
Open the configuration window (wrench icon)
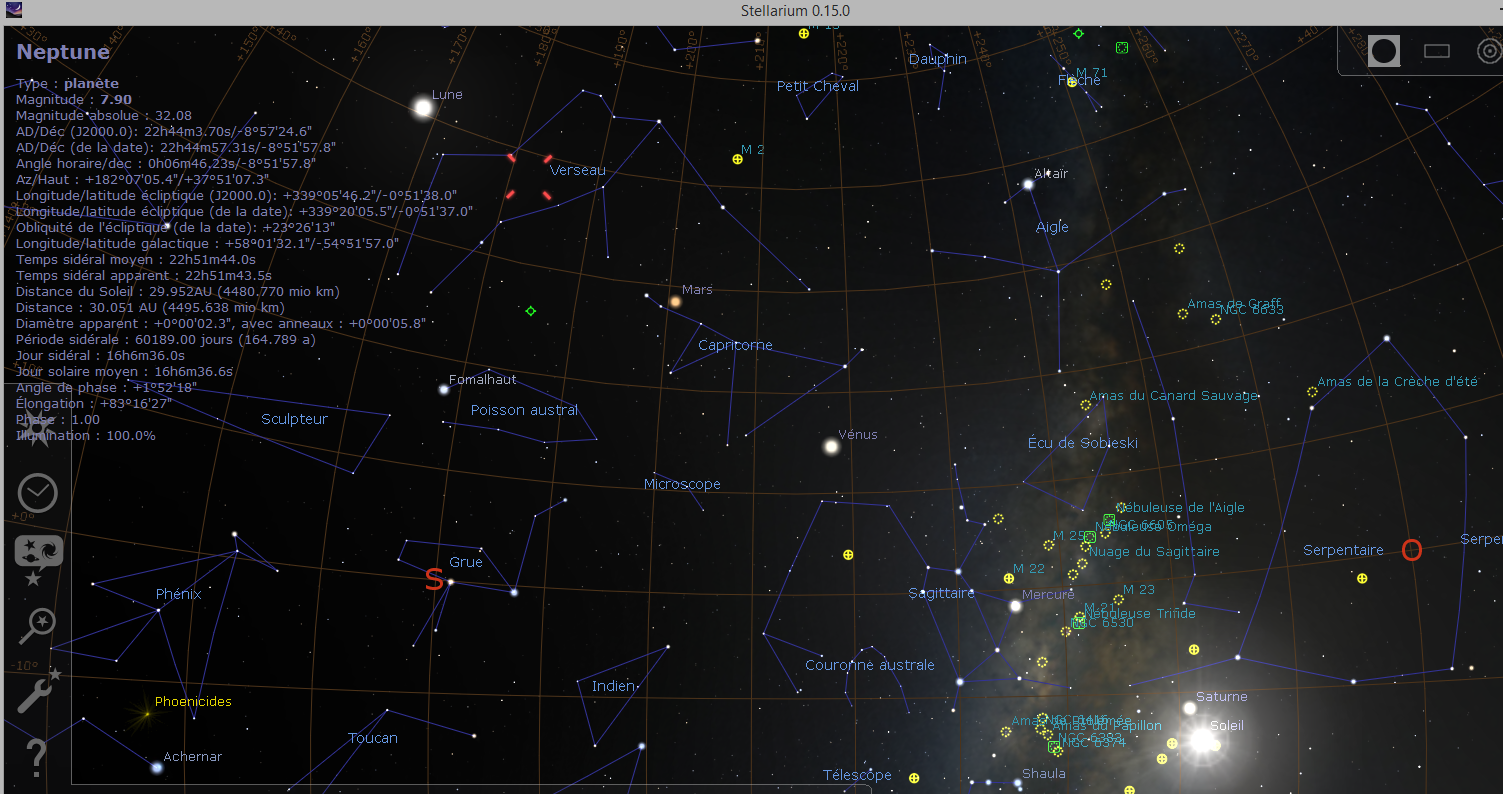tap(38, 689)
